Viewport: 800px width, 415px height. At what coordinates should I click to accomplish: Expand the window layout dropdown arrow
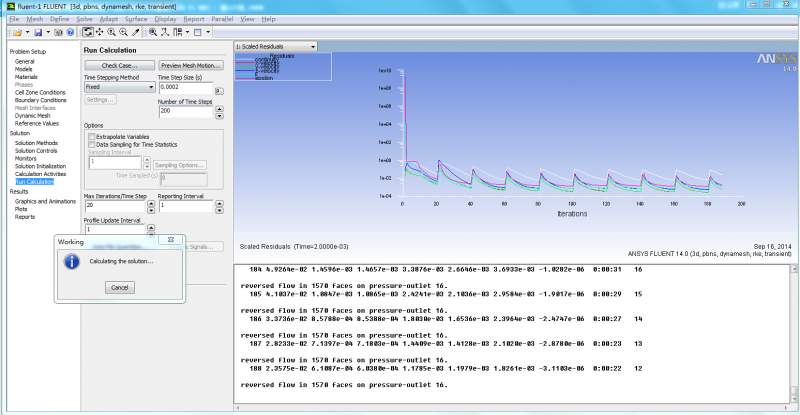coord(187,32)
